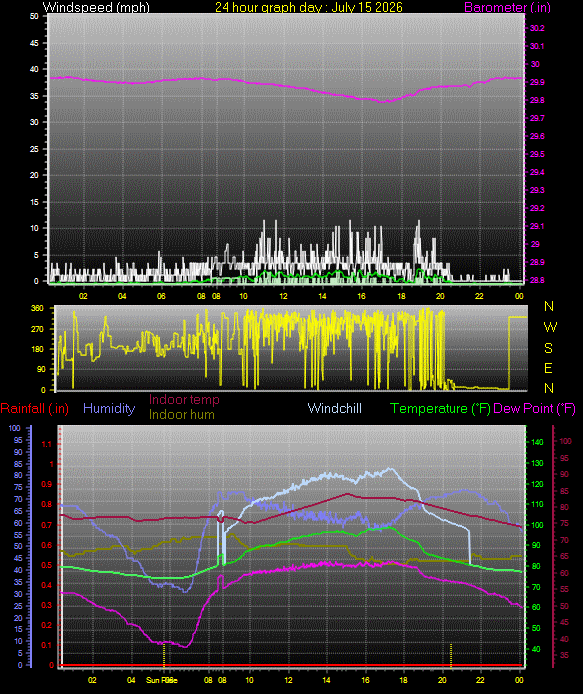
Task: Click the Sun Rise label on bottom axis
Action: click(162, 680)
